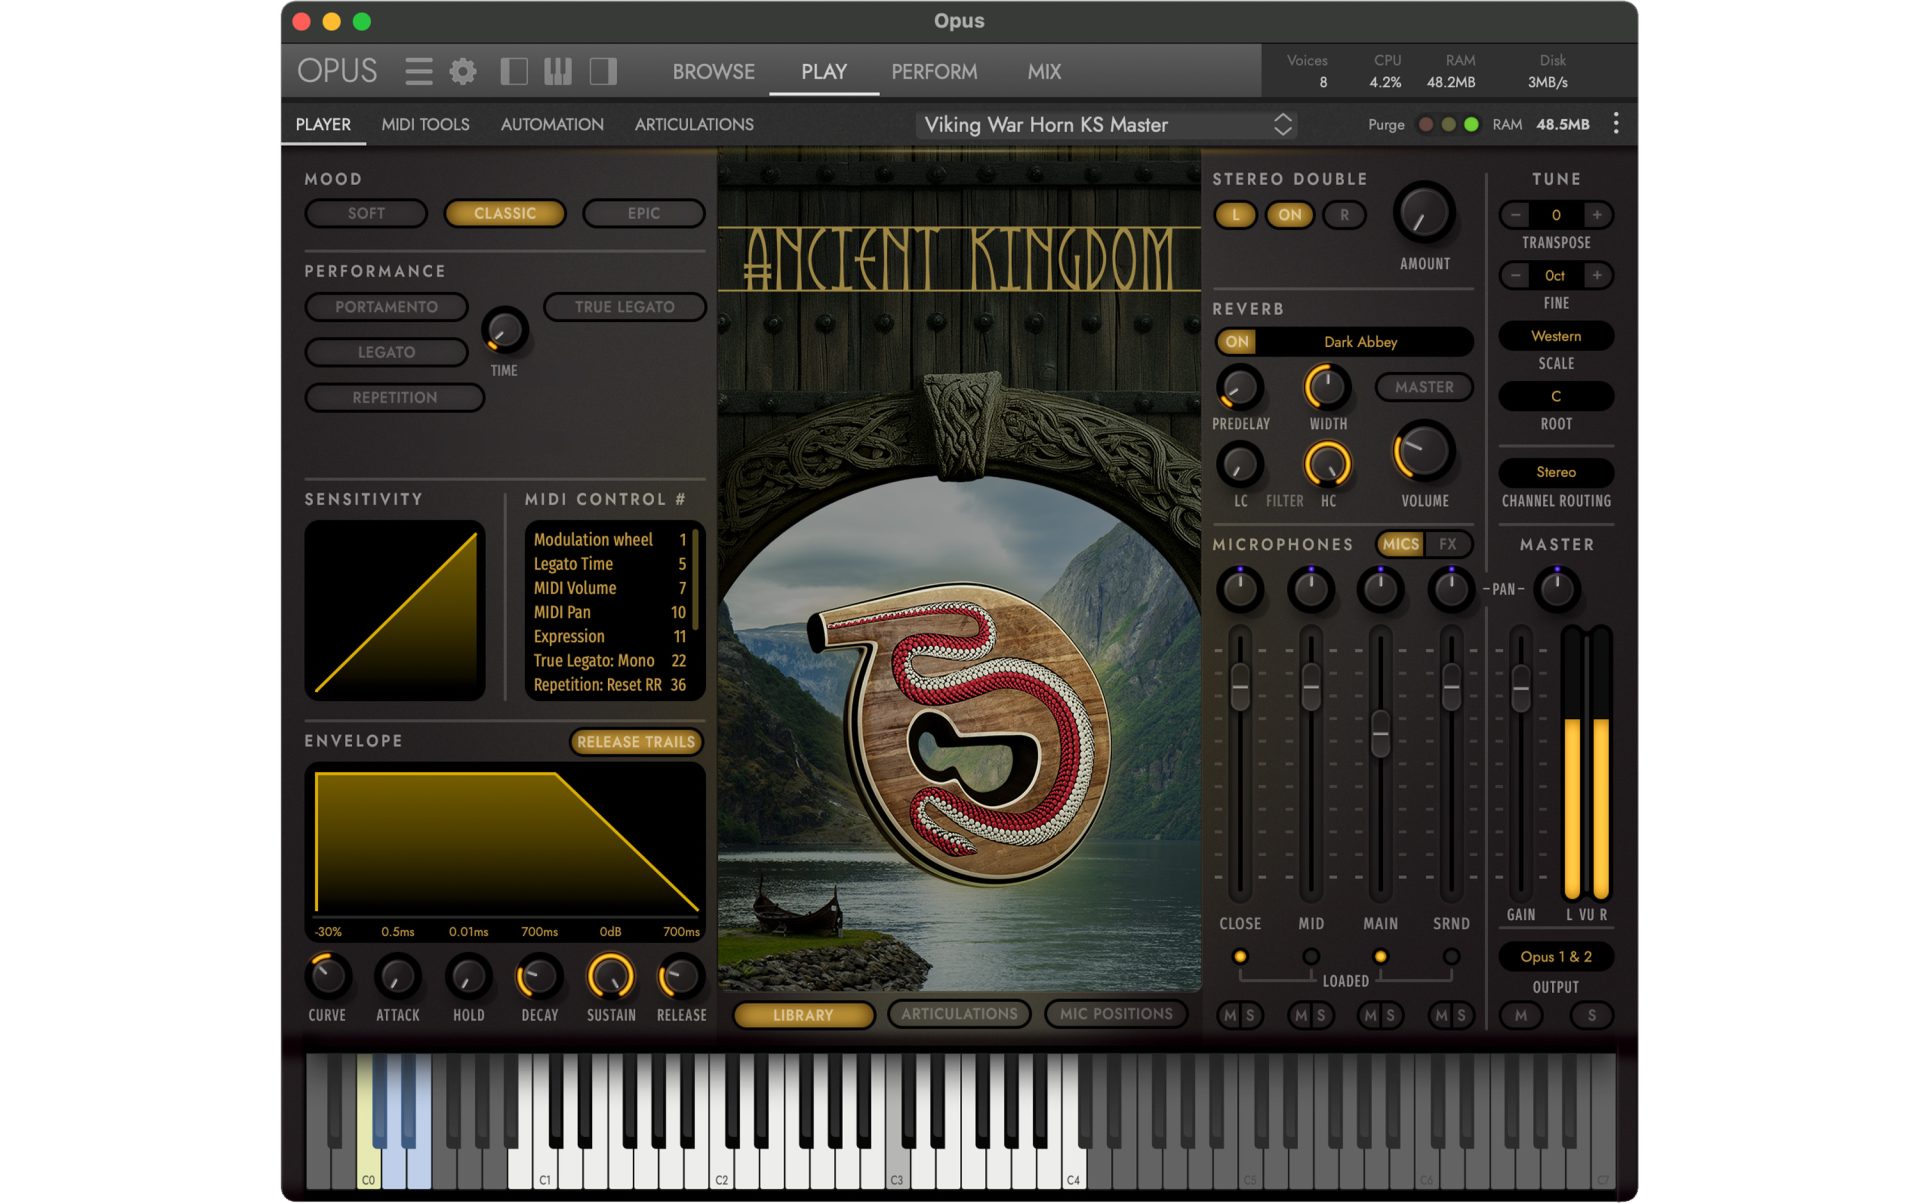Mute the master output

1521,1016
